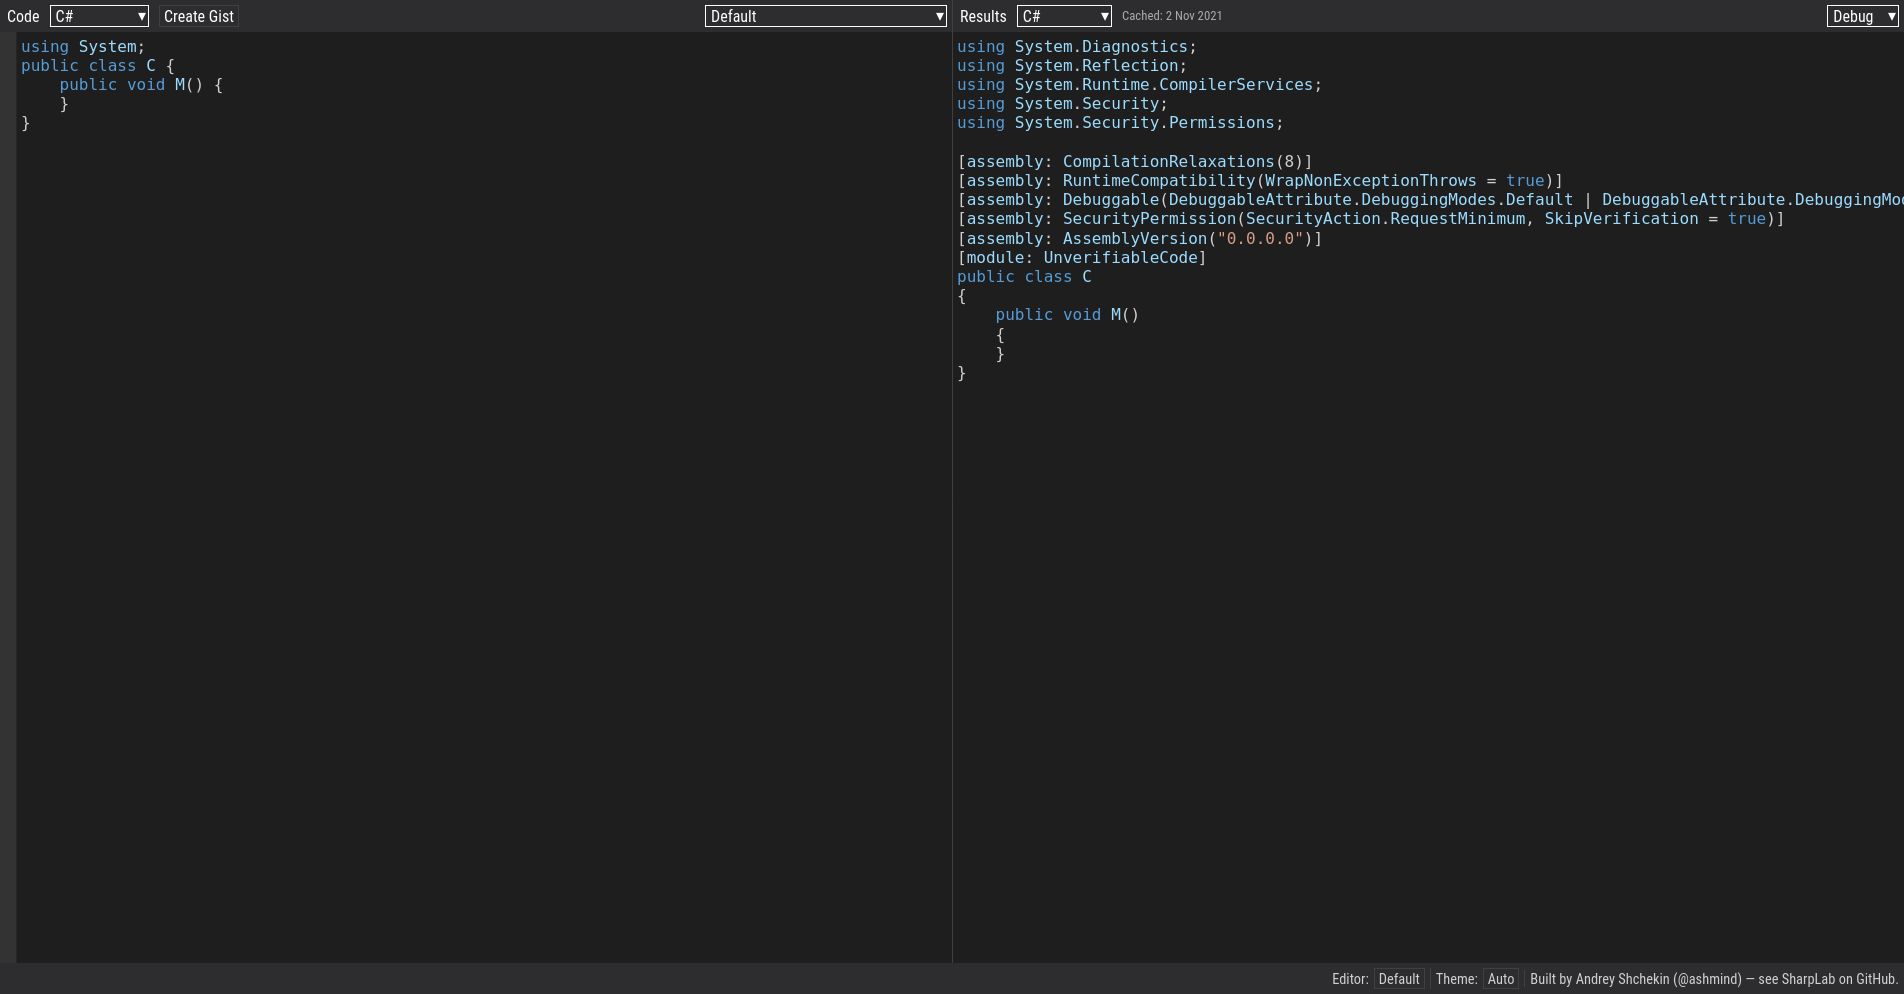Viewport: 1904px width, 994px height.
Task: Click the RuntimeCompatibility attribute line in output
Action: click(1260, 180)
